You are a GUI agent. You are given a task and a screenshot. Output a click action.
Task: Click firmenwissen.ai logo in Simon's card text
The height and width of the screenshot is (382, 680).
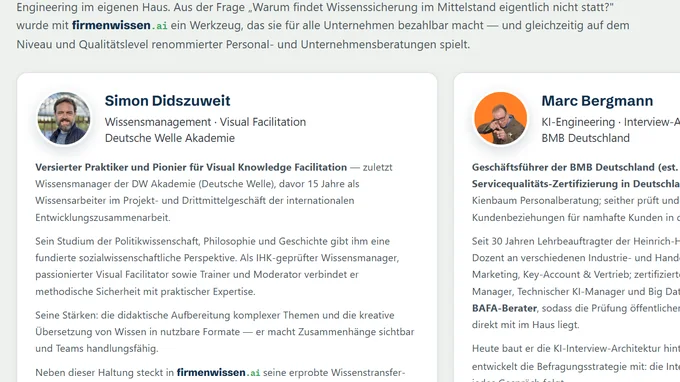coord(218,372)
